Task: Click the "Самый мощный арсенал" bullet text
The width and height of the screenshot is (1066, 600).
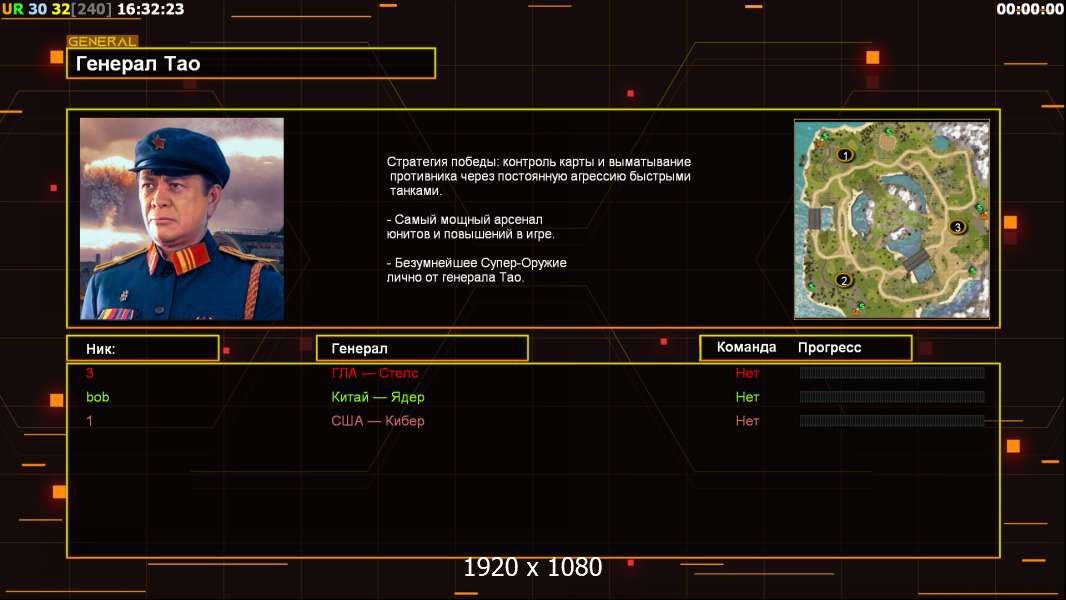Action: (x=470, y=227)
